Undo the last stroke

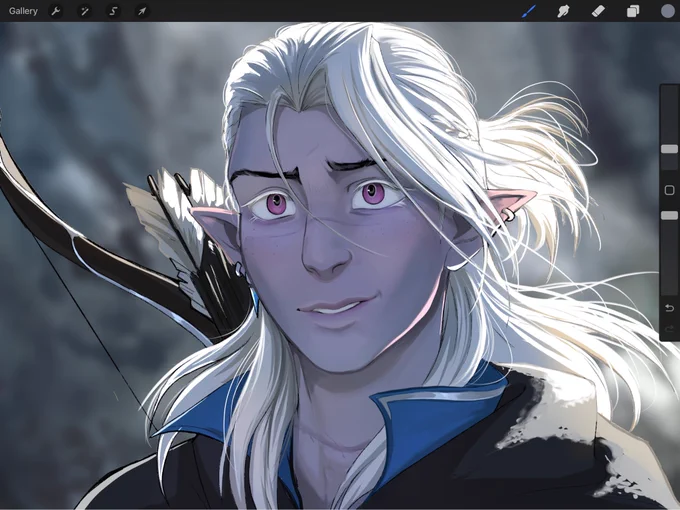pos(669,308)
